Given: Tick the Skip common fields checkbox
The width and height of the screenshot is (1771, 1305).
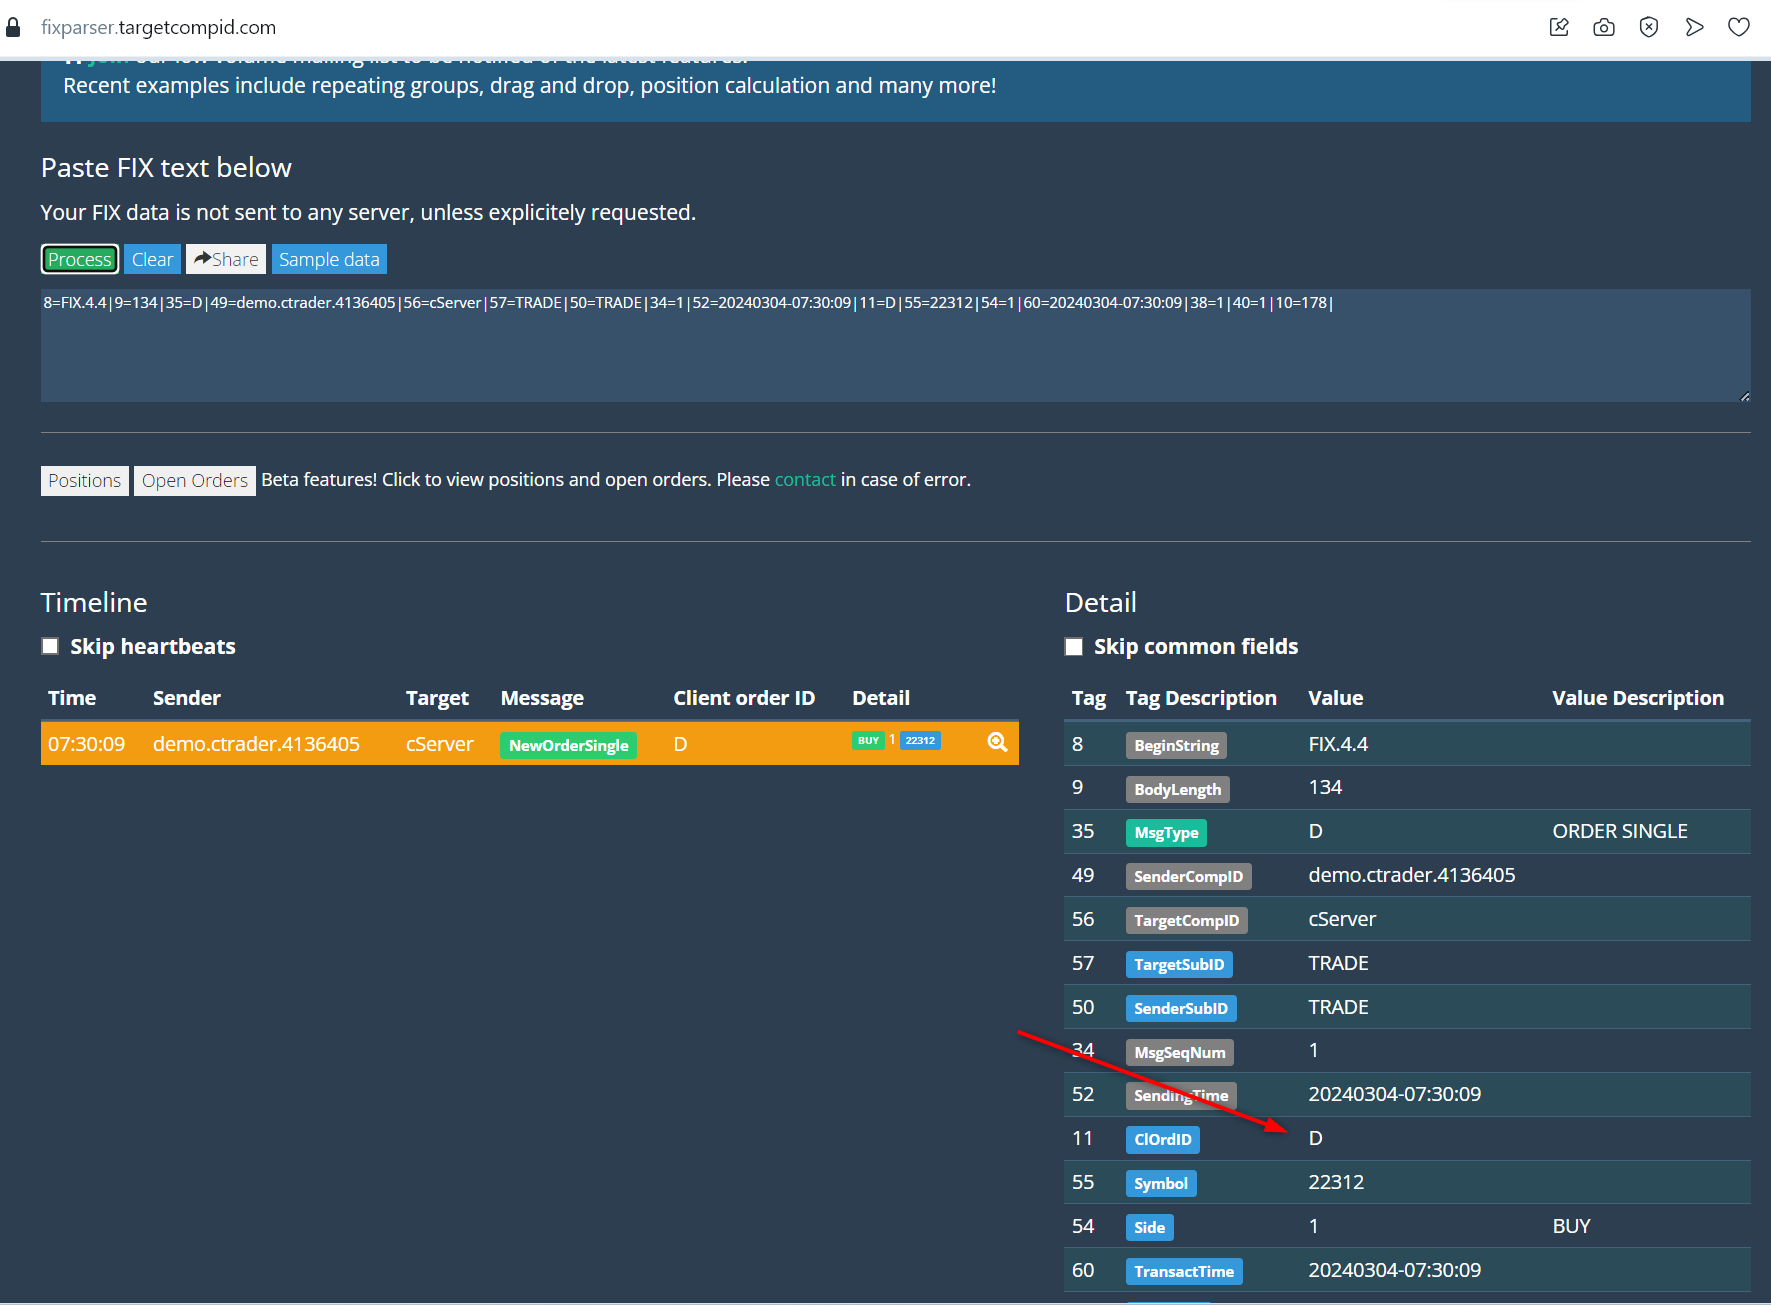Looking at the screenshot, I should click(1074, 647).
